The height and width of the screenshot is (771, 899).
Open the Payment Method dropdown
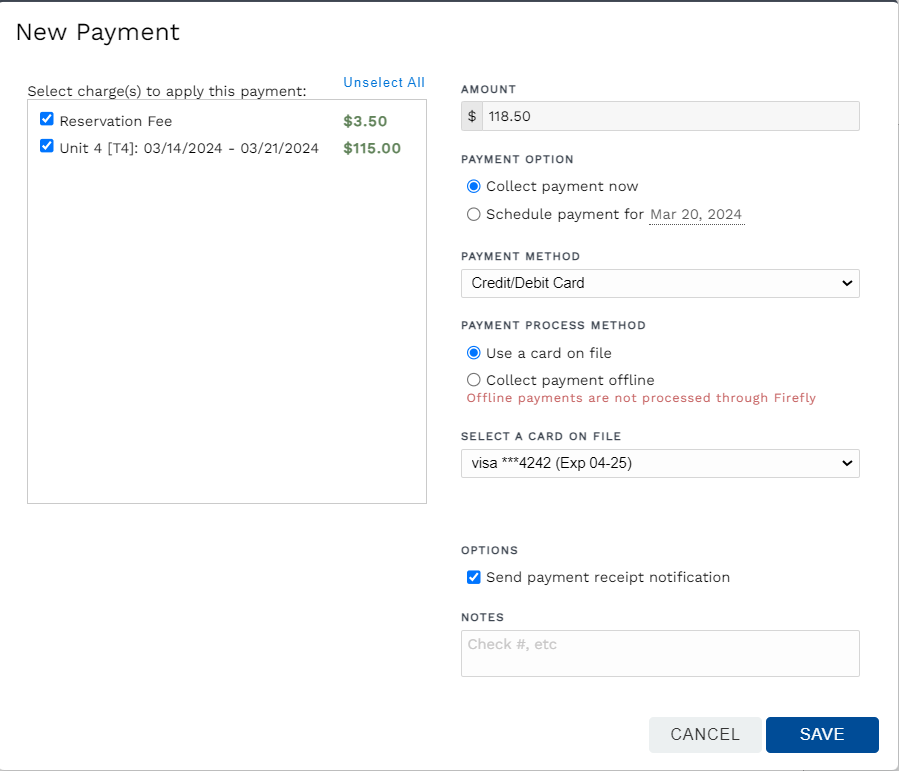pyautogui.click(x=660, y=283)
